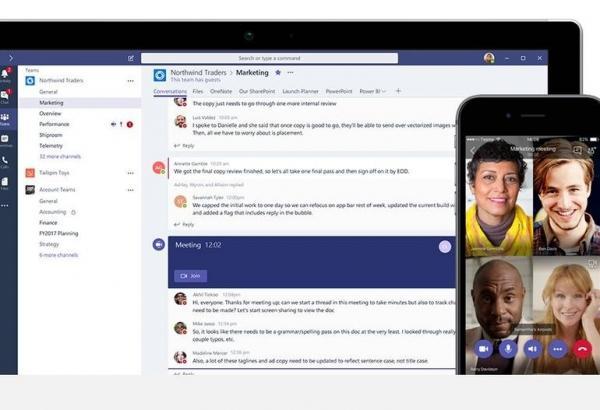Image resolution: width=600 pixels, height=410 pixels.
Task: Click the search or type a command box
Action: (270, 58)
